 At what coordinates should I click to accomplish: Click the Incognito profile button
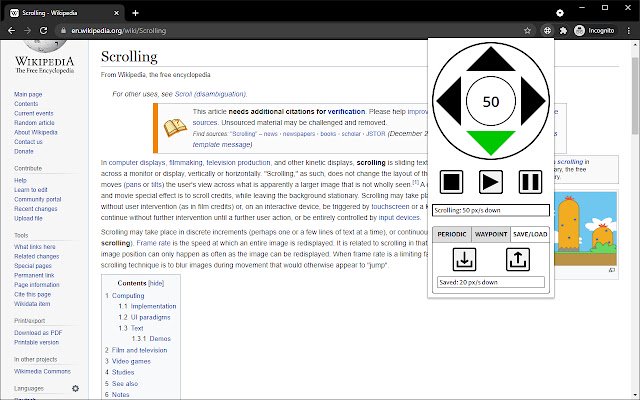(x=594, y=31)
